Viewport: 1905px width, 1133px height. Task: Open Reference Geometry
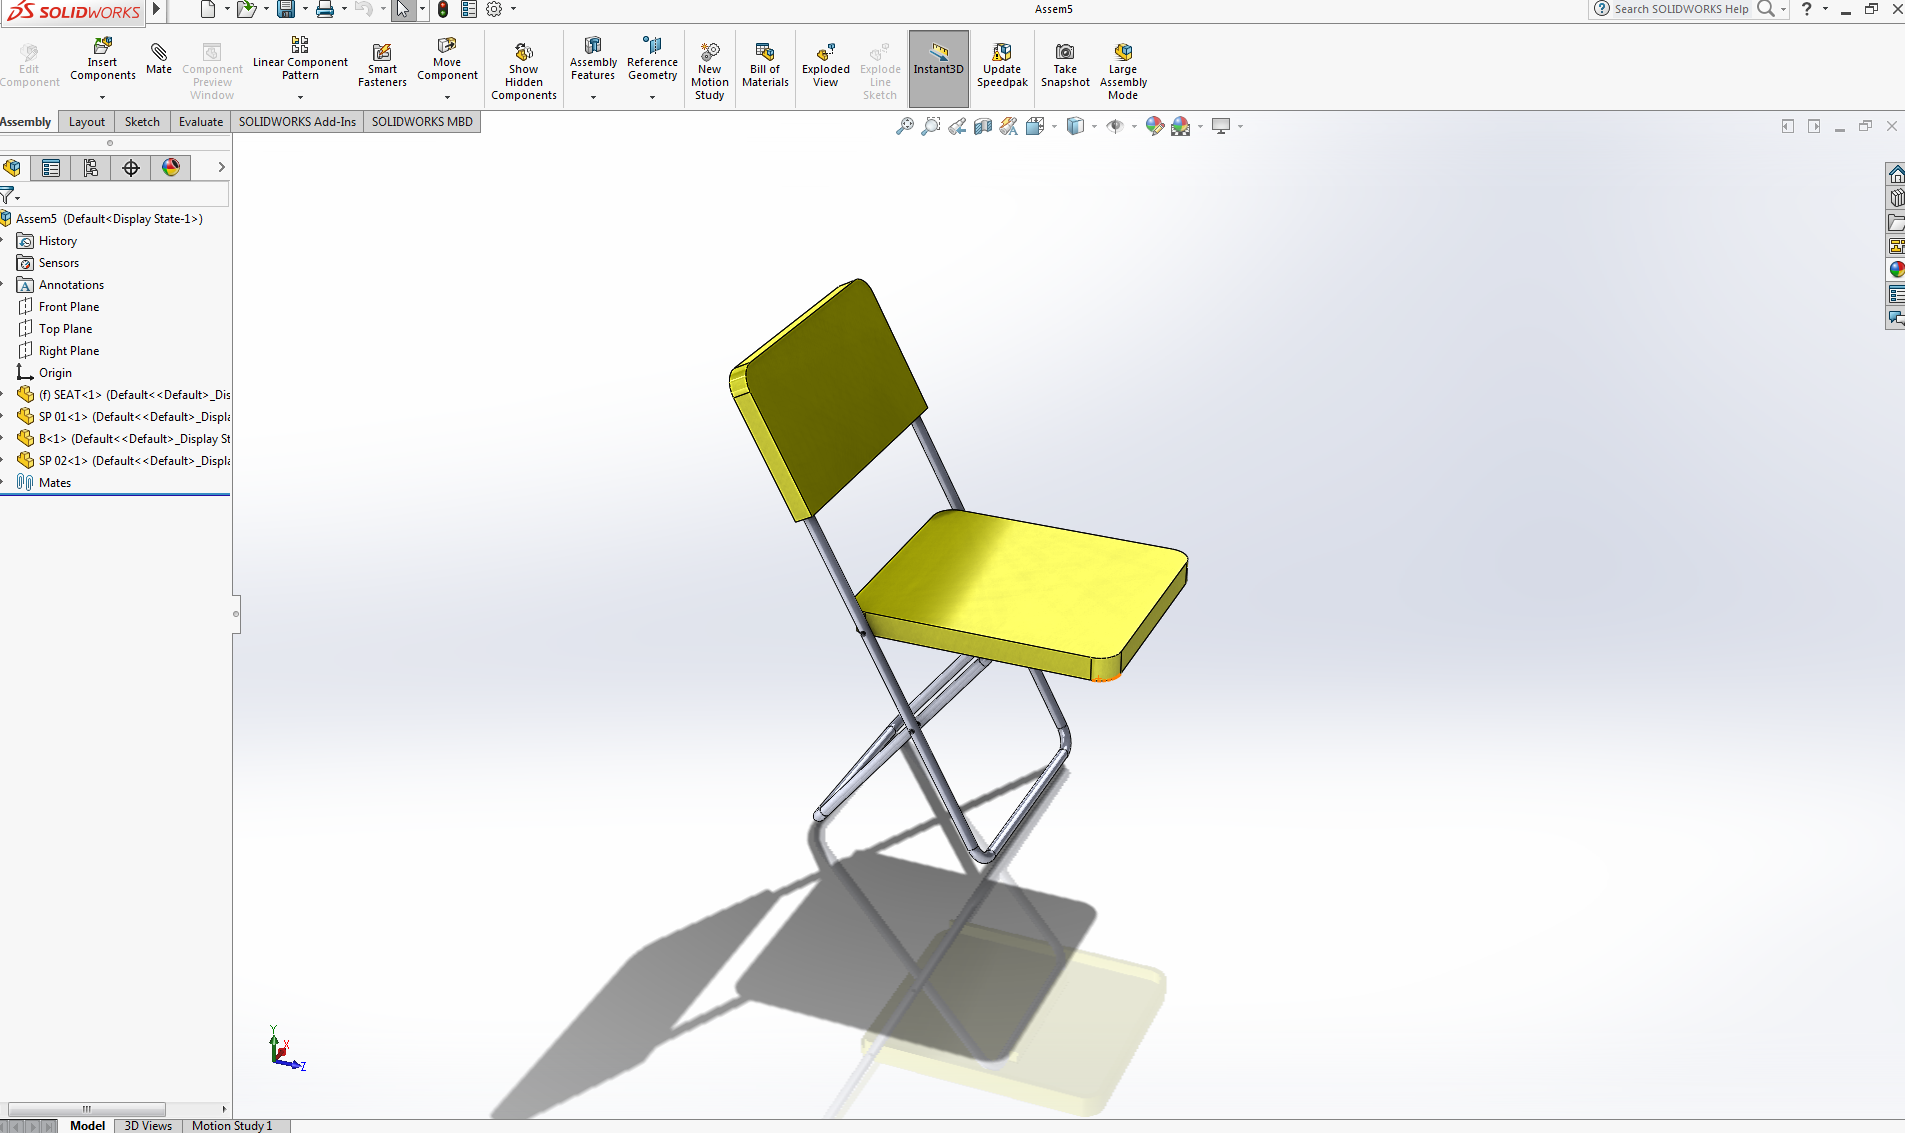652,60
